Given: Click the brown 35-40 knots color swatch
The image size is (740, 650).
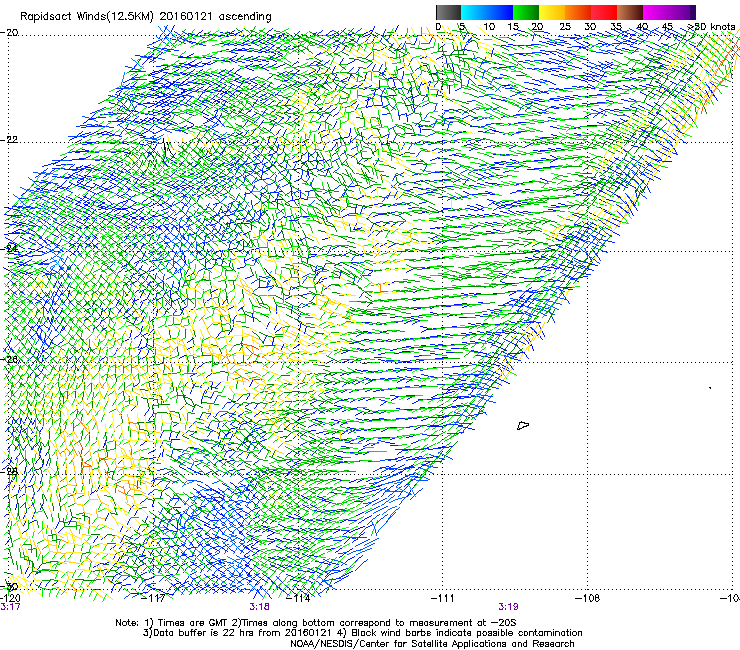Looking at the screenshot, I should point(630,12).
